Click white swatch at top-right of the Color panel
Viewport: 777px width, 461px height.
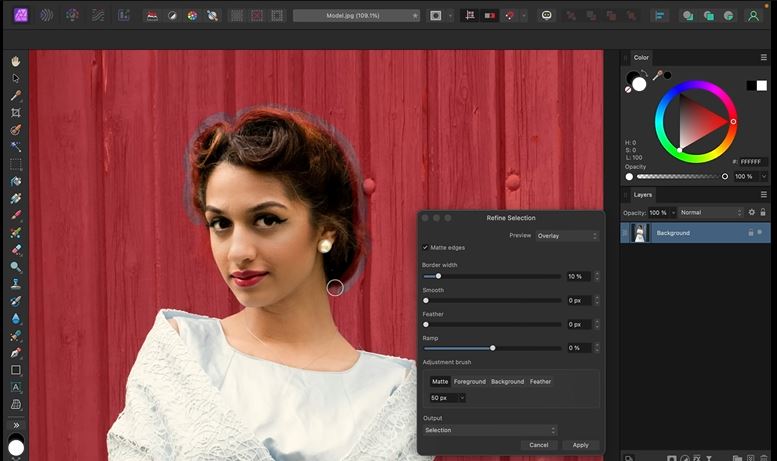pos(762,86)
